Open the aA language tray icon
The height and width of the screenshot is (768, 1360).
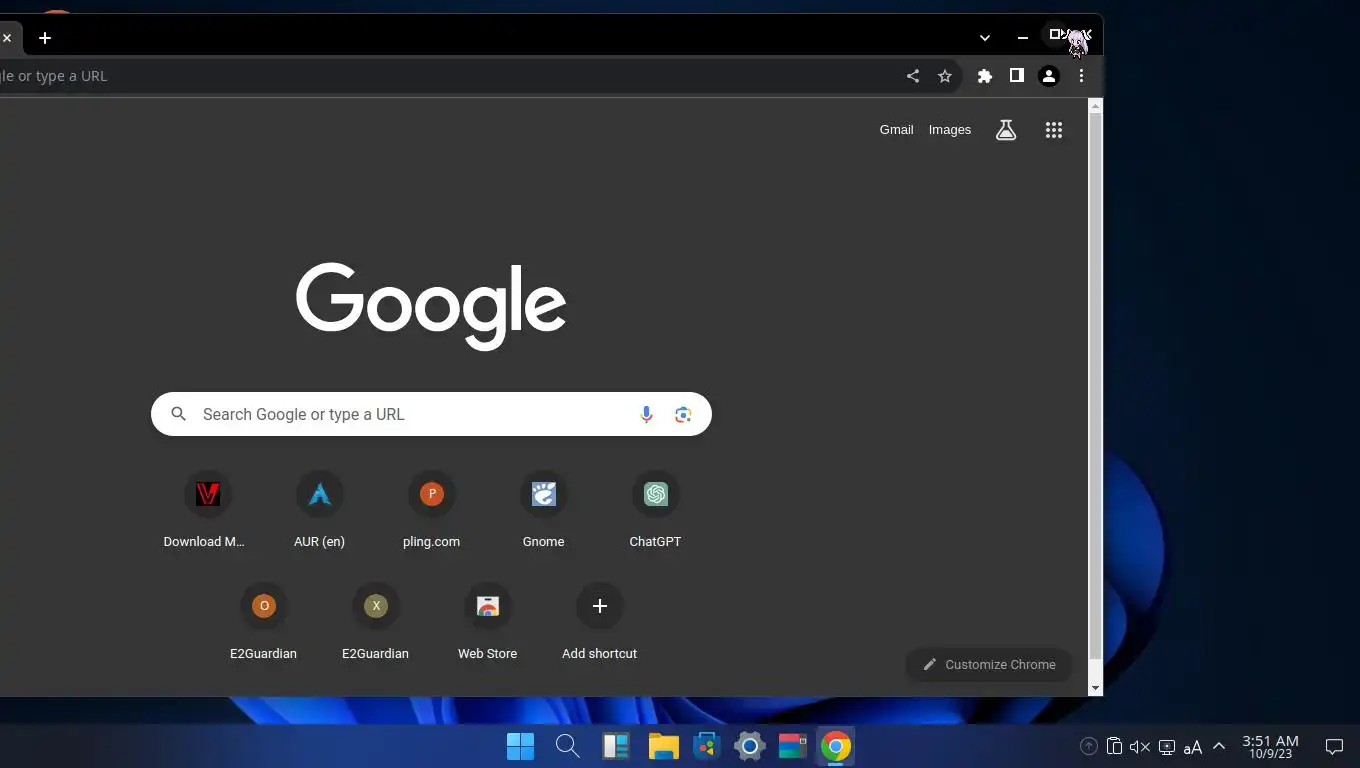(1192, 747)
